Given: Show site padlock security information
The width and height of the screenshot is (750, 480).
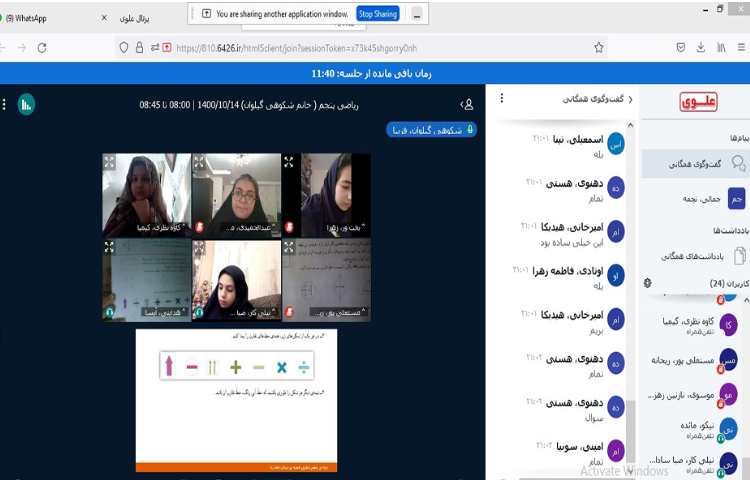Looking at the screenshot, I should tap(139, 47).
